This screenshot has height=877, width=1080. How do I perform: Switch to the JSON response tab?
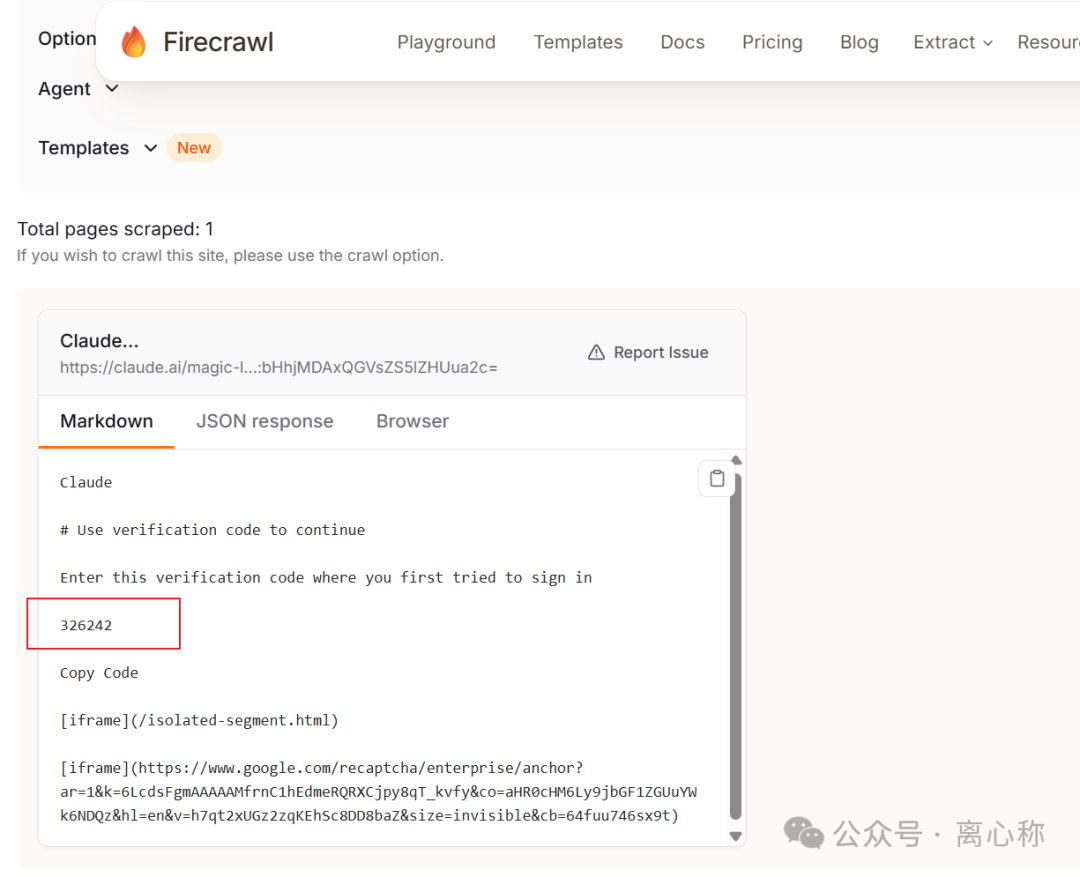pos(265,421)
